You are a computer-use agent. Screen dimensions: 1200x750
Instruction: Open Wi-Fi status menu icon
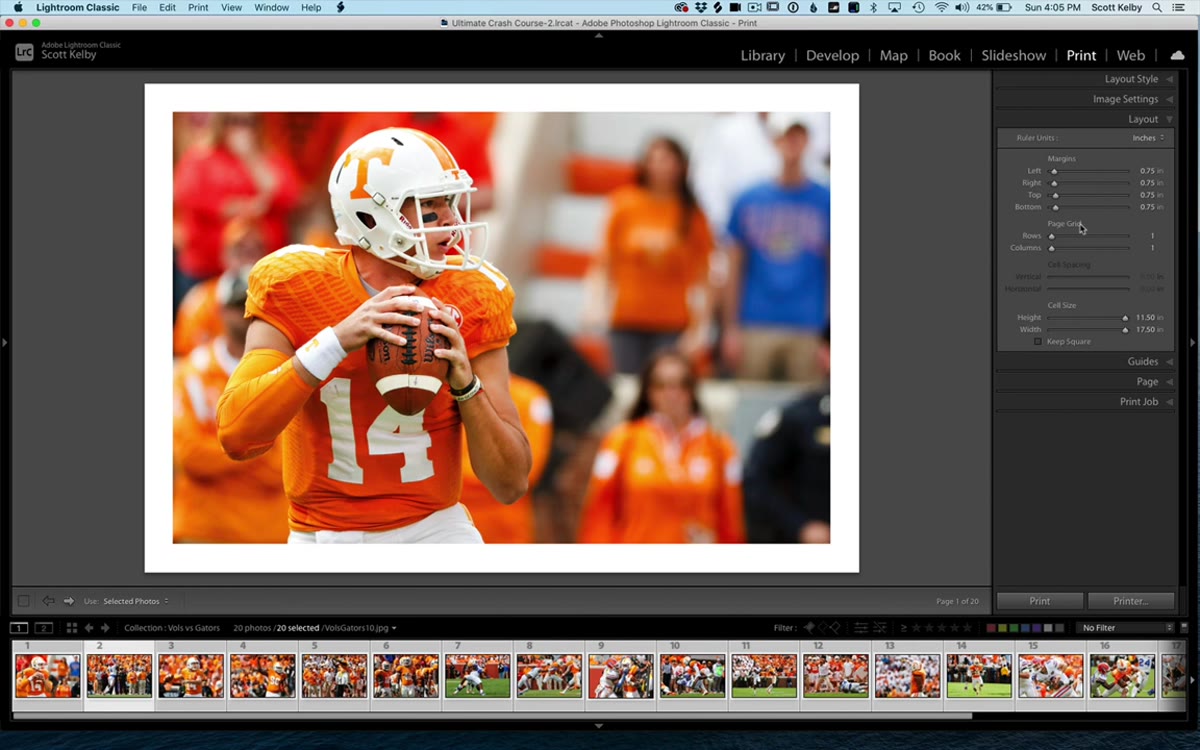coord(942,7)
